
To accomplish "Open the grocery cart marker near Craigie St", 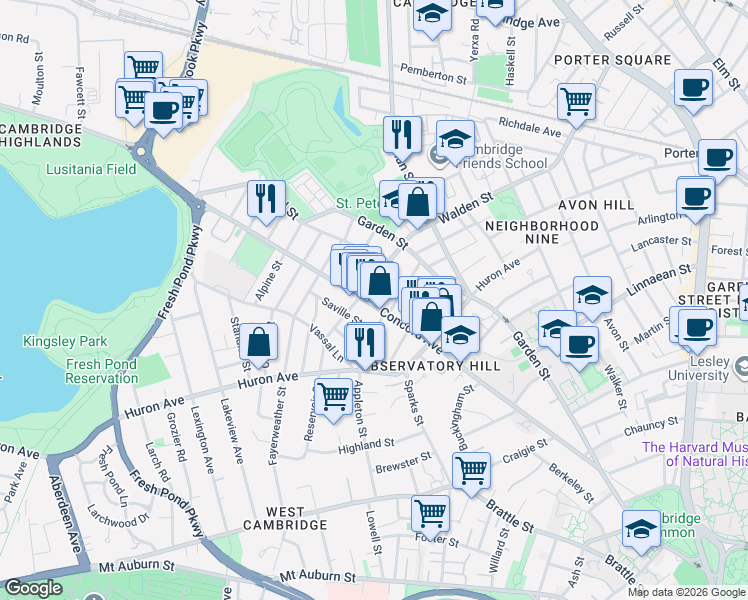I will coord(471,473).
